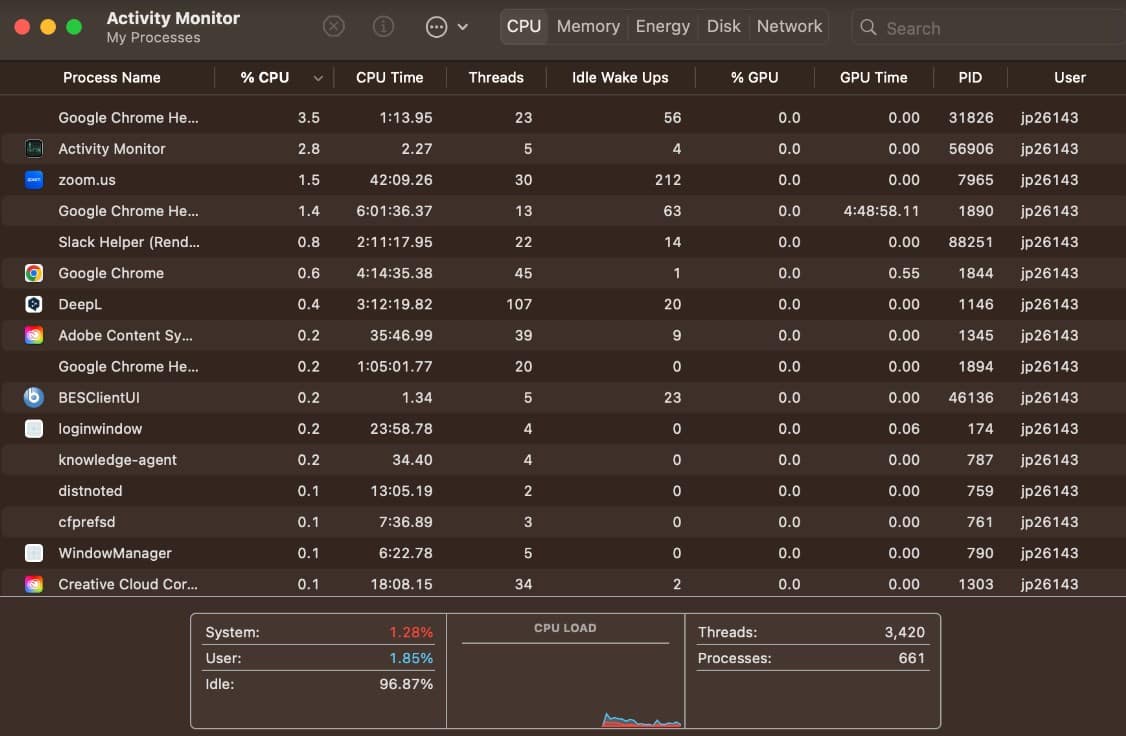Click the PID value 56906
The width and height of the screenshot is (1126, 736).
click(x=971, y=149)
